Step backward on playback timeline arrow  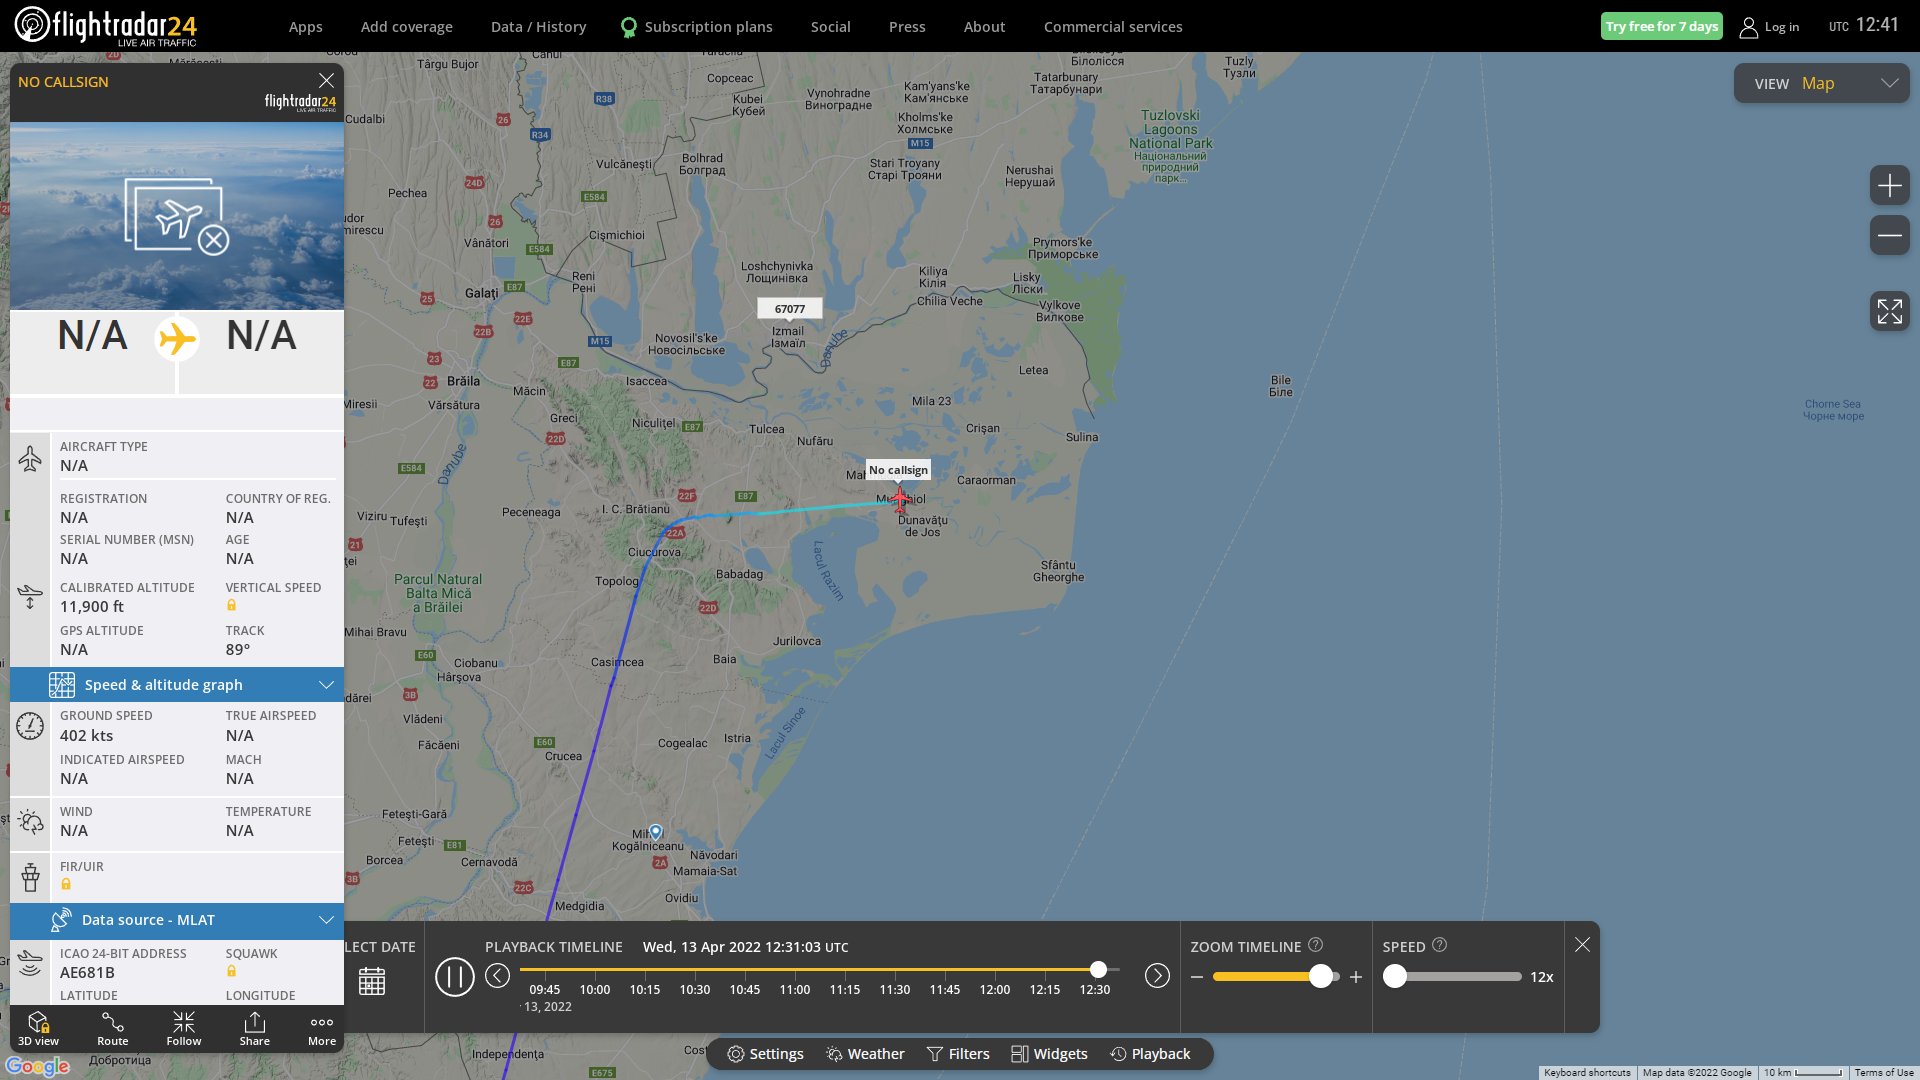pos(497,976)
